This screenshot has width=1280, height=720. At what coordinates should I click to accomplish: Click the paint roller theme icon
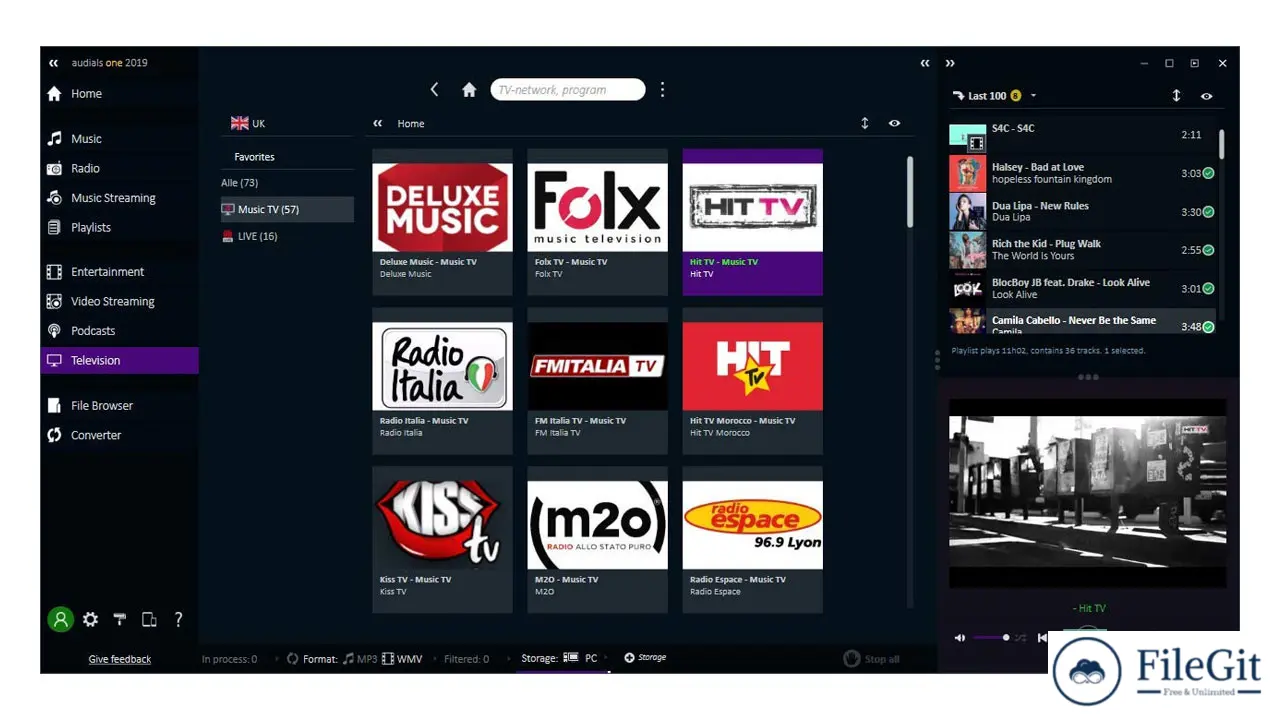119,620
